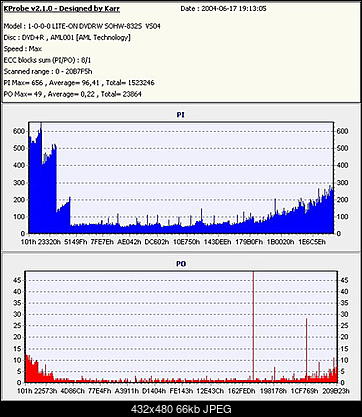Screen dimensions: 362x417
Task: Click the 162FEDh axis label
Action: 242,391
